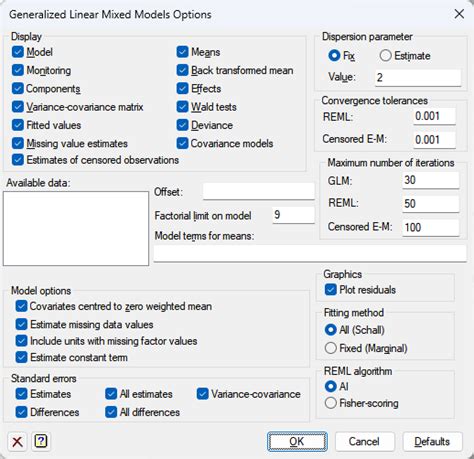The width and height of the screenshot is (474, 459).
Task: Disable Plot residuals in Graphics
Action: (x=331, y=290)
